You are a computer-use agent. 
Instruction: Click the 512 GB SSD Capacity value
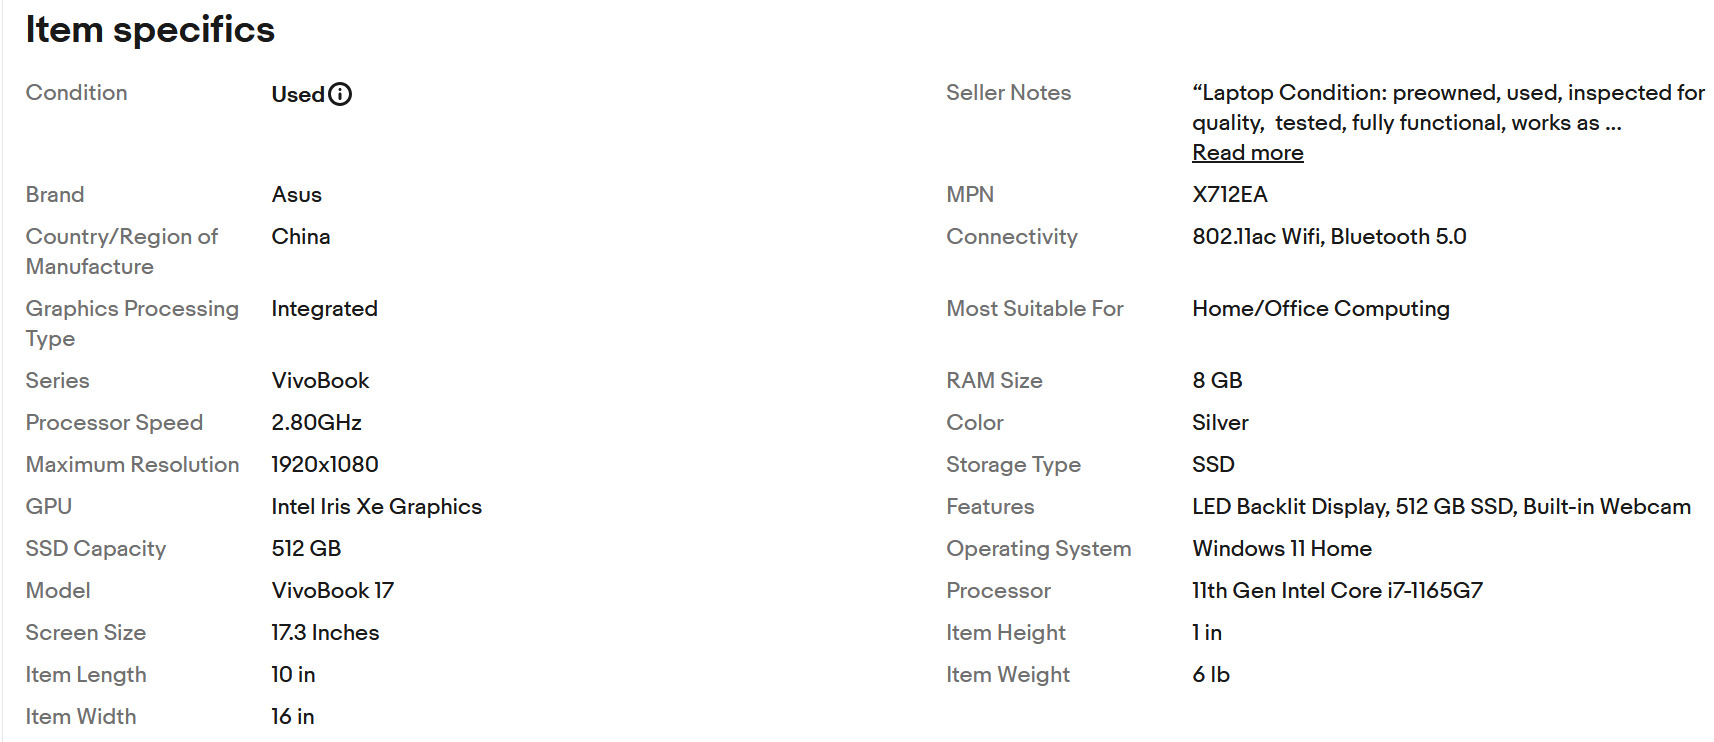306,549
